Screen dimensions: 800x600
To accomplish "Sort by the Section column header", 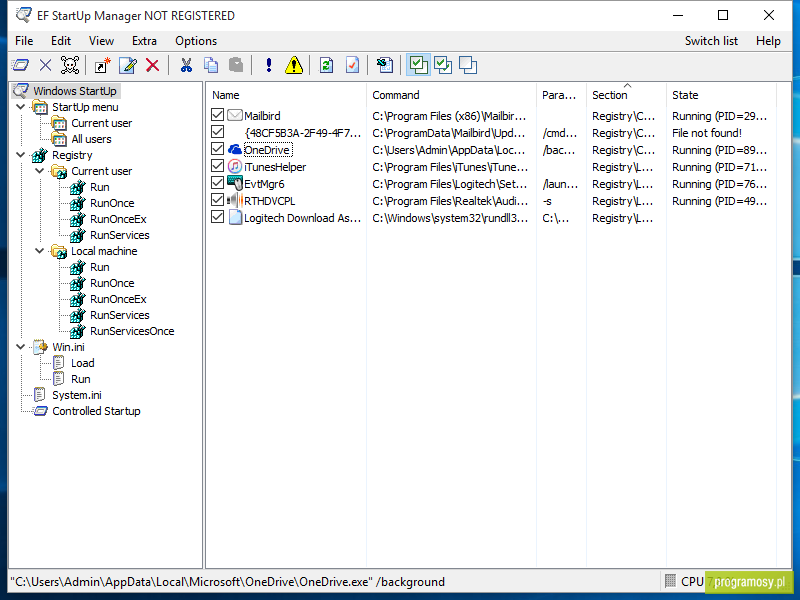I will tap(626, 95).
